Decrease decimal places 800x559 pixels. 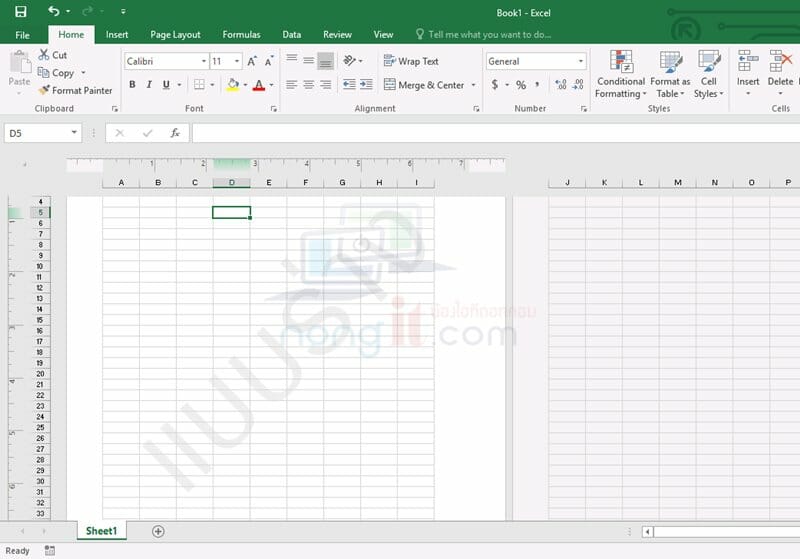point(578,85)
